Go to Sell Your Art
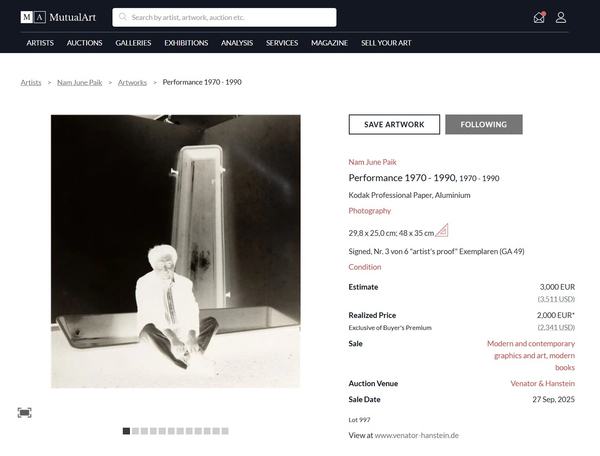600x456 pixels. tap(386, 43)
